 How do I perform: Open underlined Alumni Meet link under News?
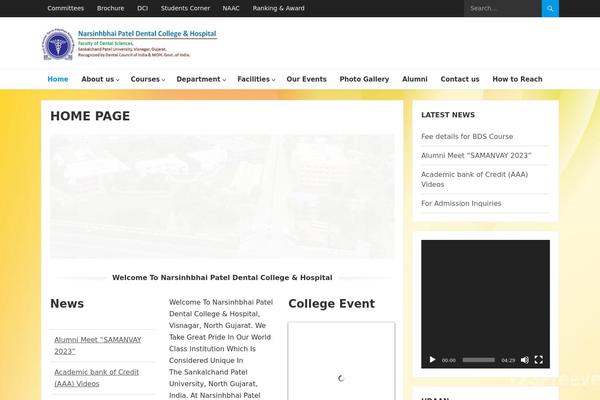[98, 346]
